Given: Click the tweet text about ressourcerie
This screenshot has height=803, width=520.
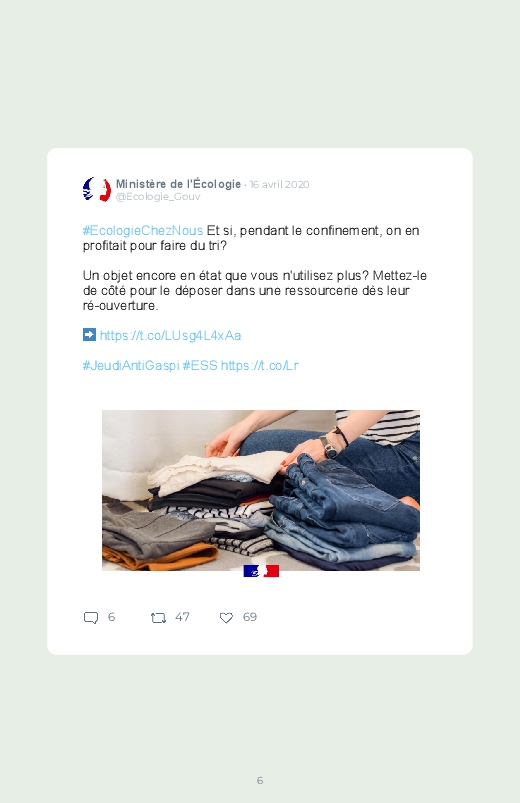Looking at the screenshot, I should 255,290.
